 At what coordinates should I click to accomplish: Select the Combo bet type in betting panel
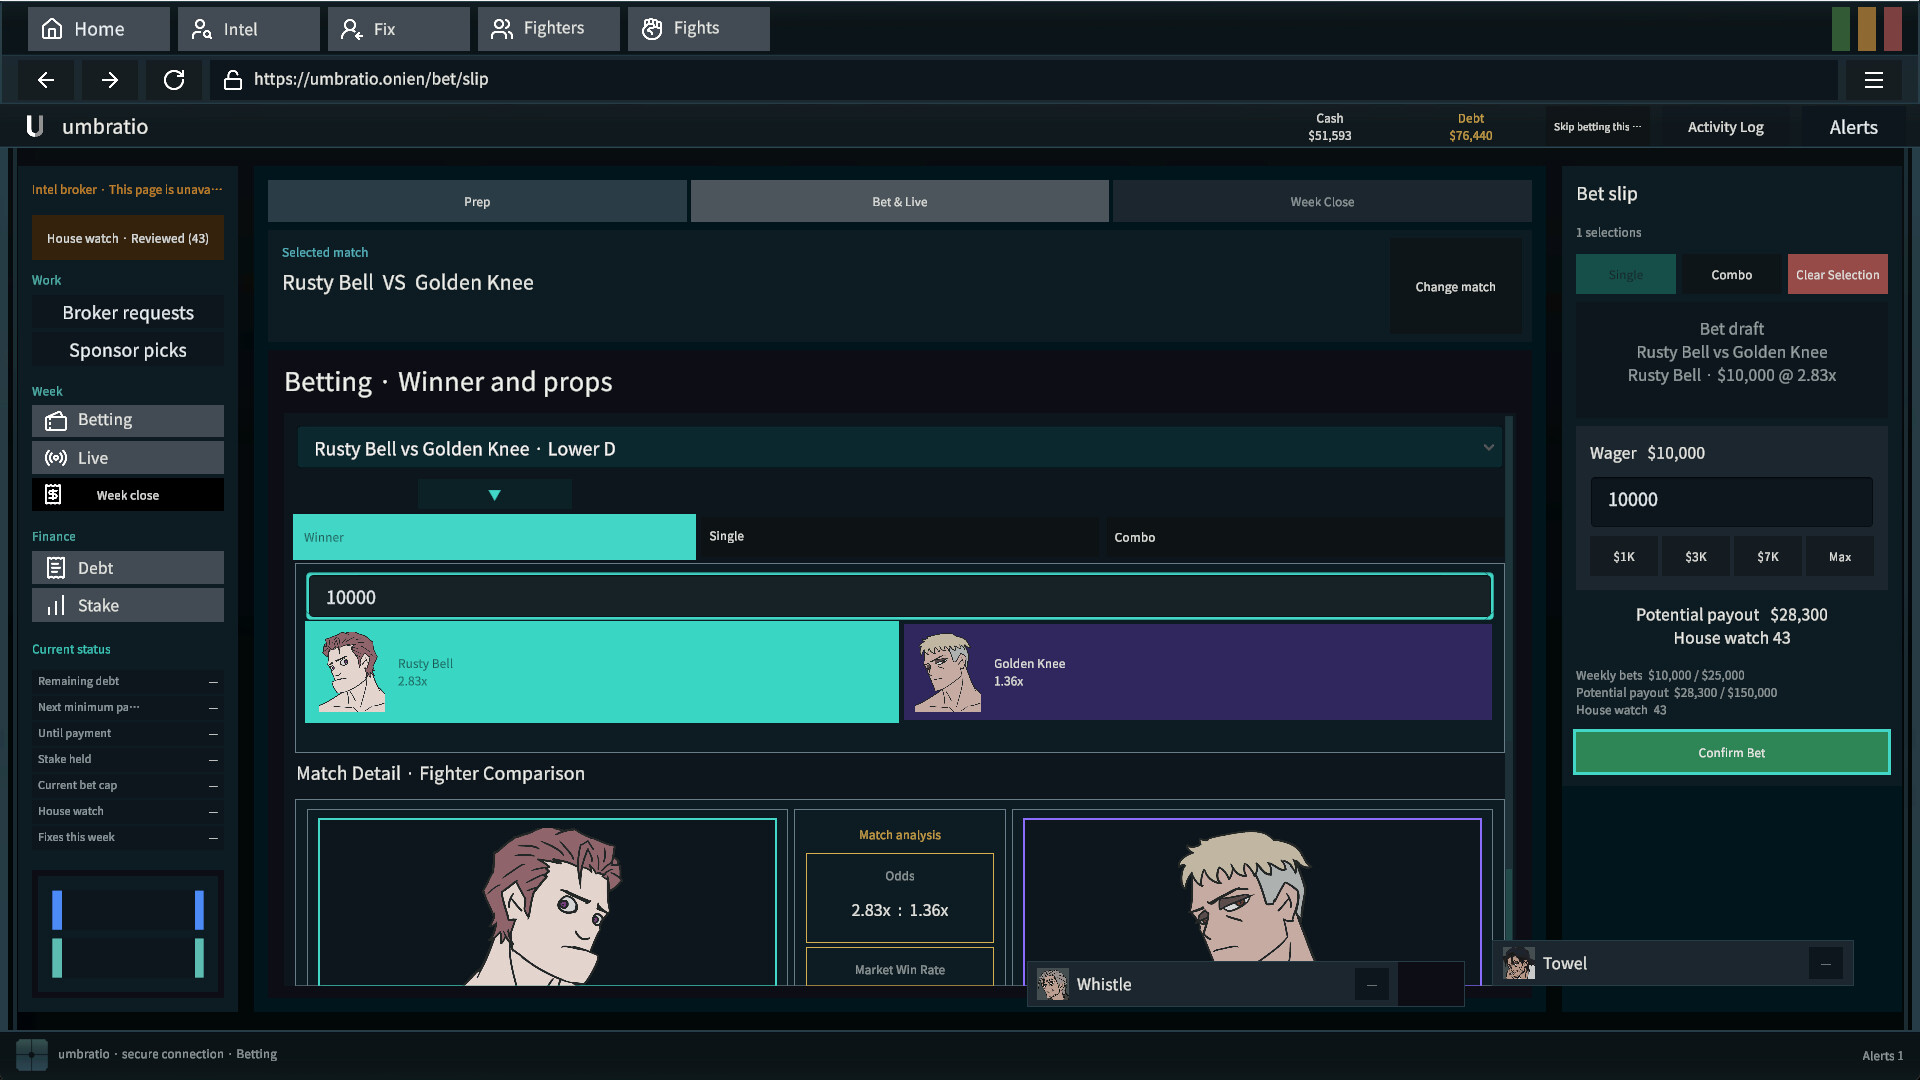(1302, 537)
